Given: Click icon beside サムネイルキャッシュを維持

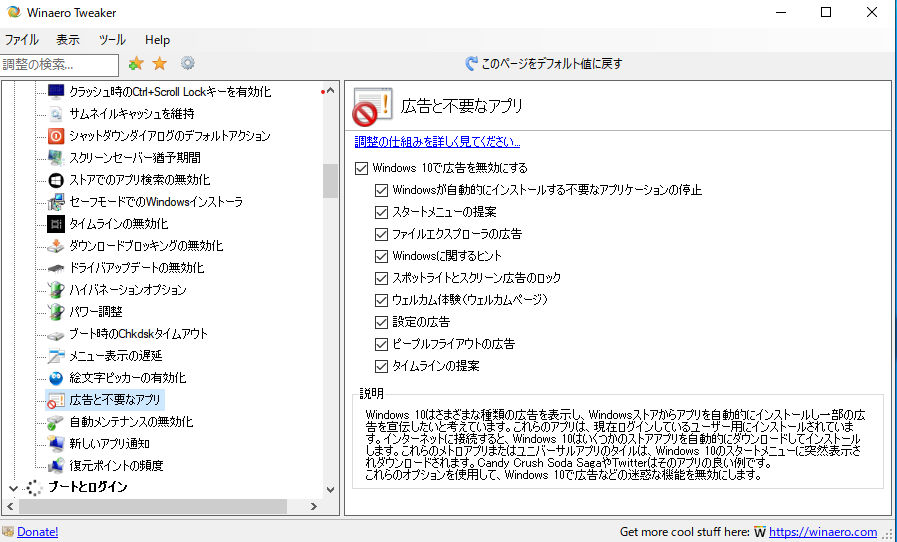Looking at the screenshot, I should point(55,113).
